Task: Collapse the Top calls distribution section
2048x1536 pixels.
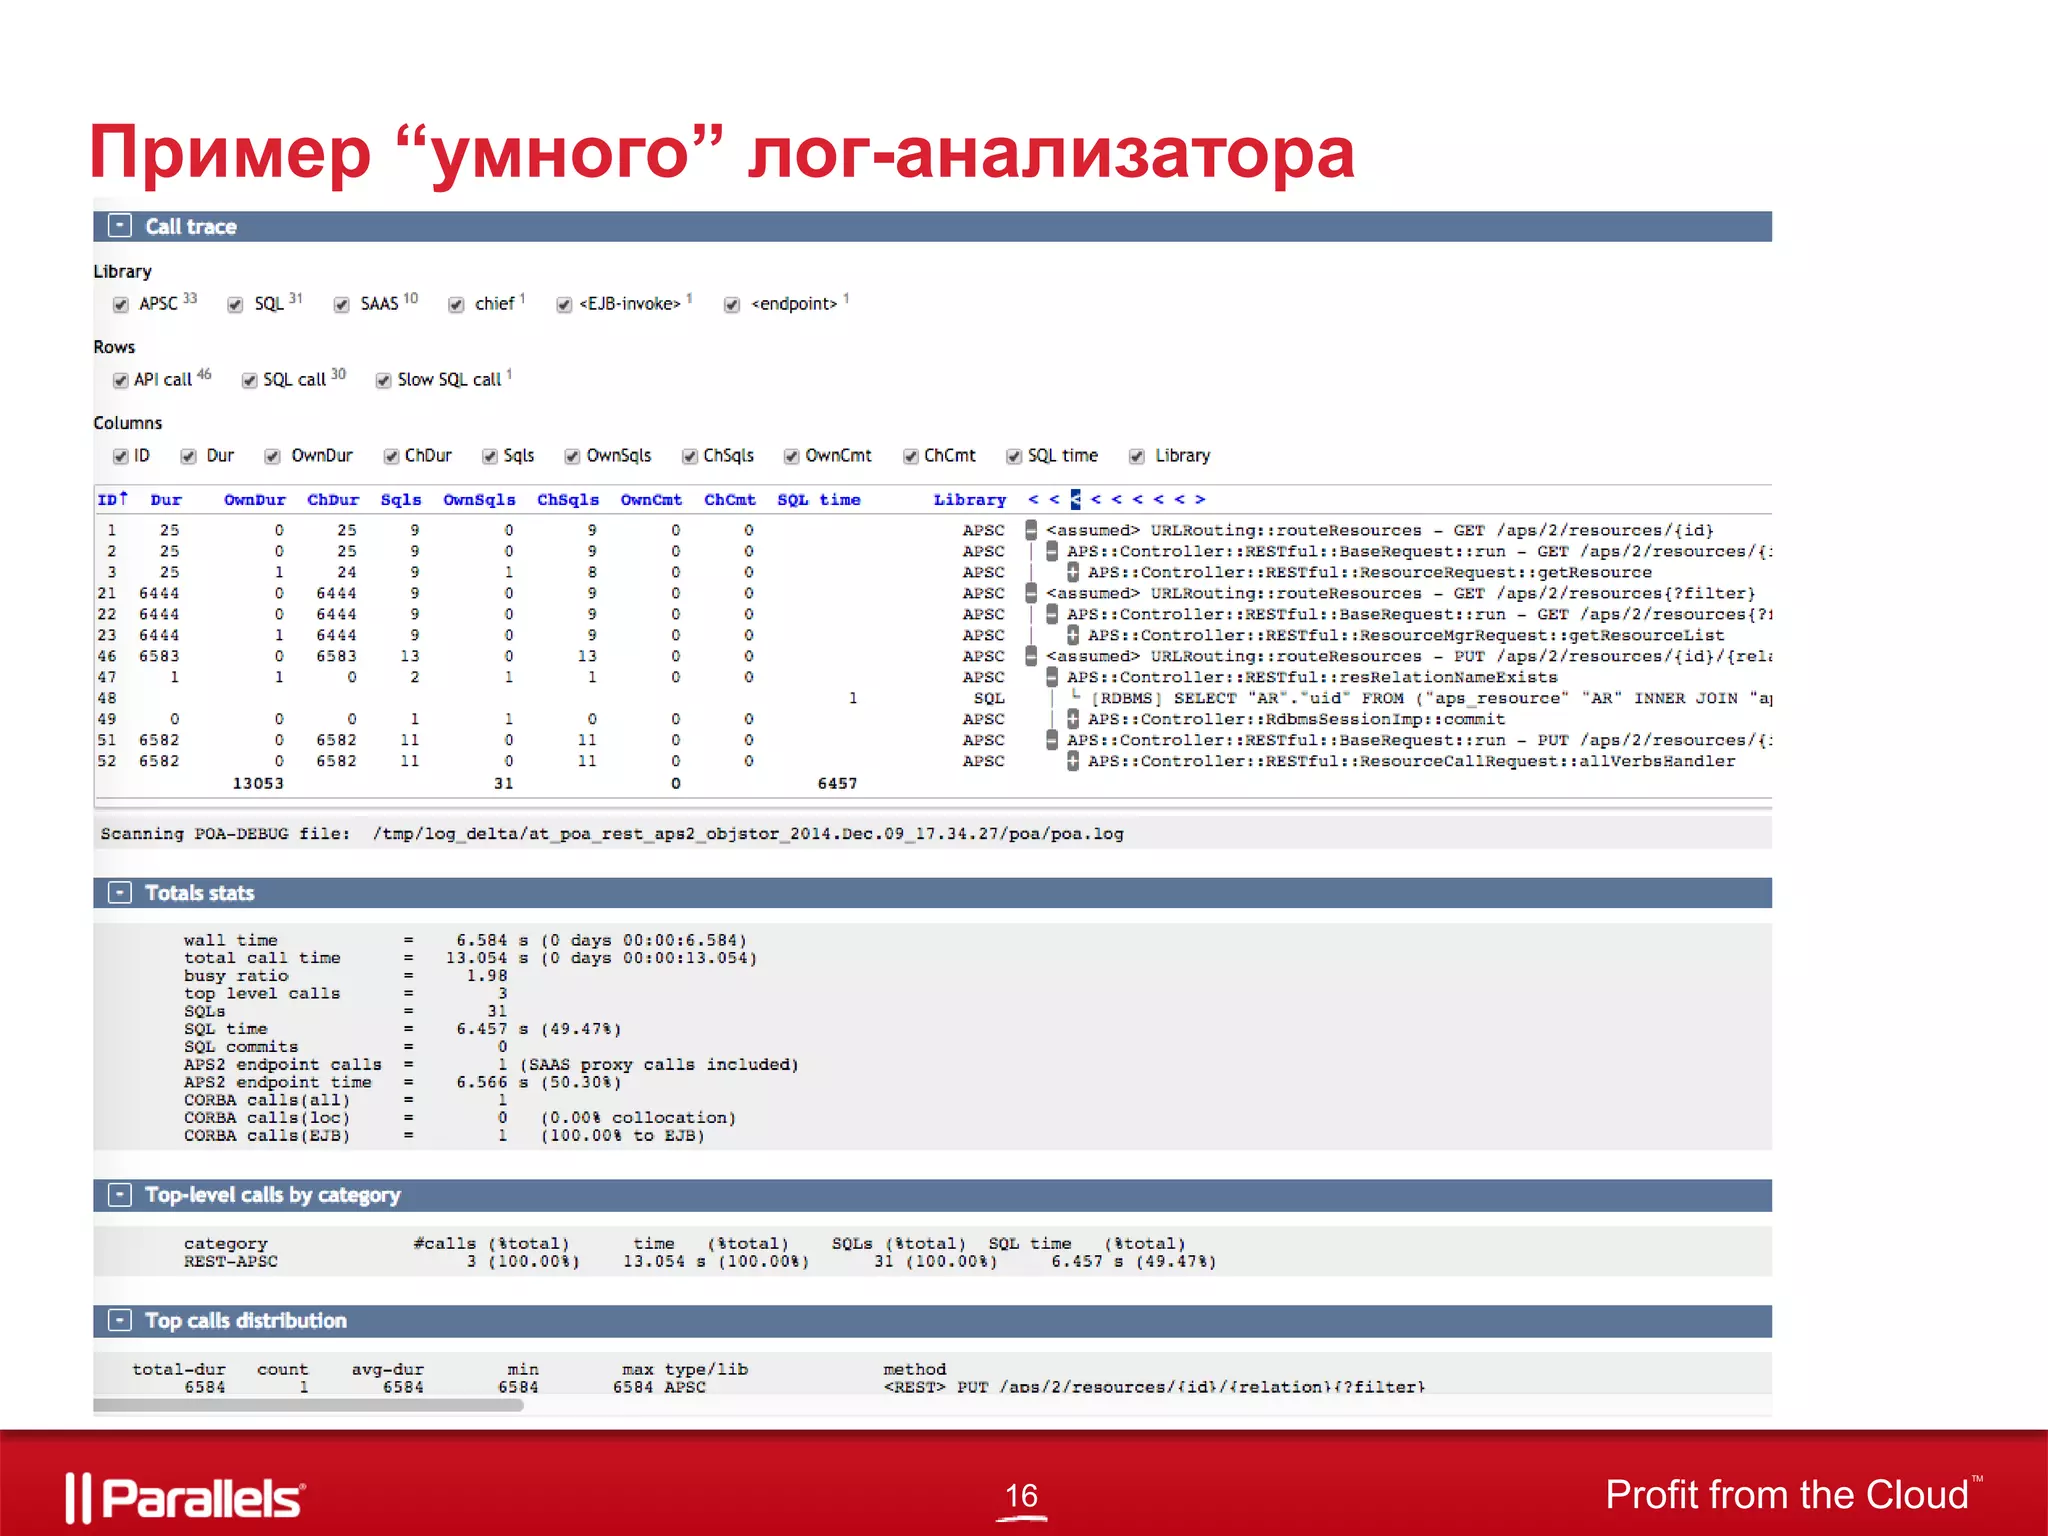Action: pyautogui.click(x=120, y=1321)
